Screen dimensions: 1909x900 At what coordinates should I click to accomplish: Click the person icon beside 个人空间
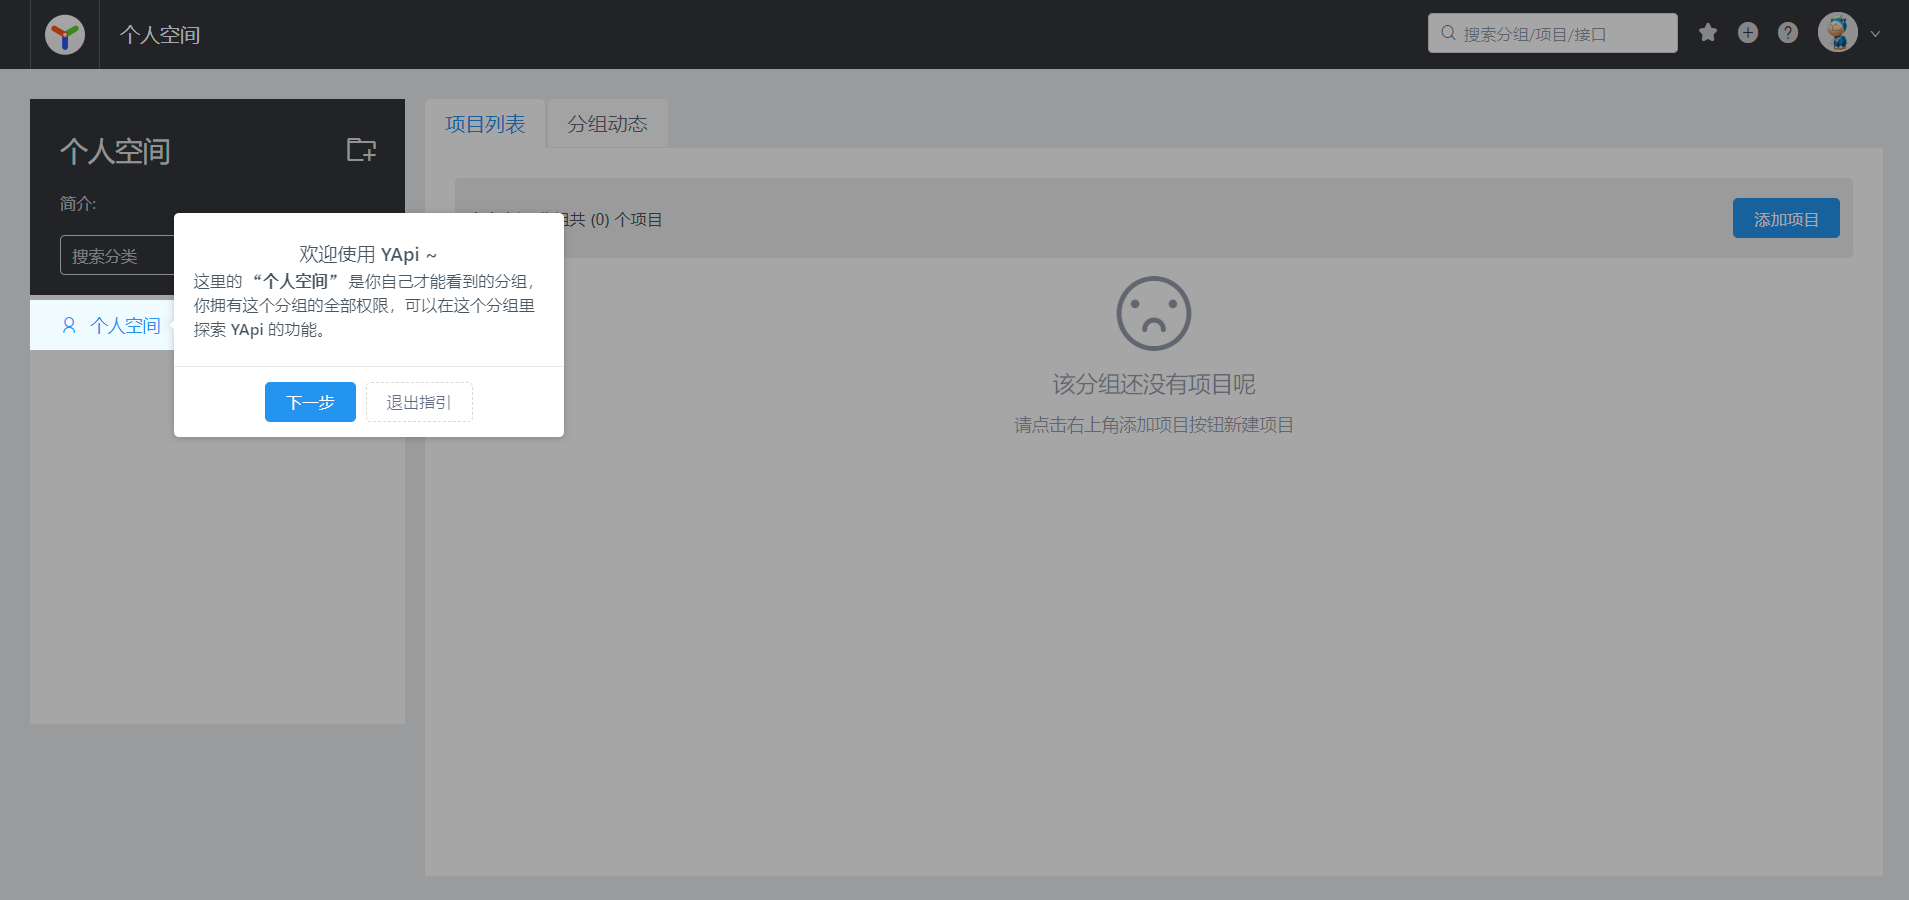69,325
